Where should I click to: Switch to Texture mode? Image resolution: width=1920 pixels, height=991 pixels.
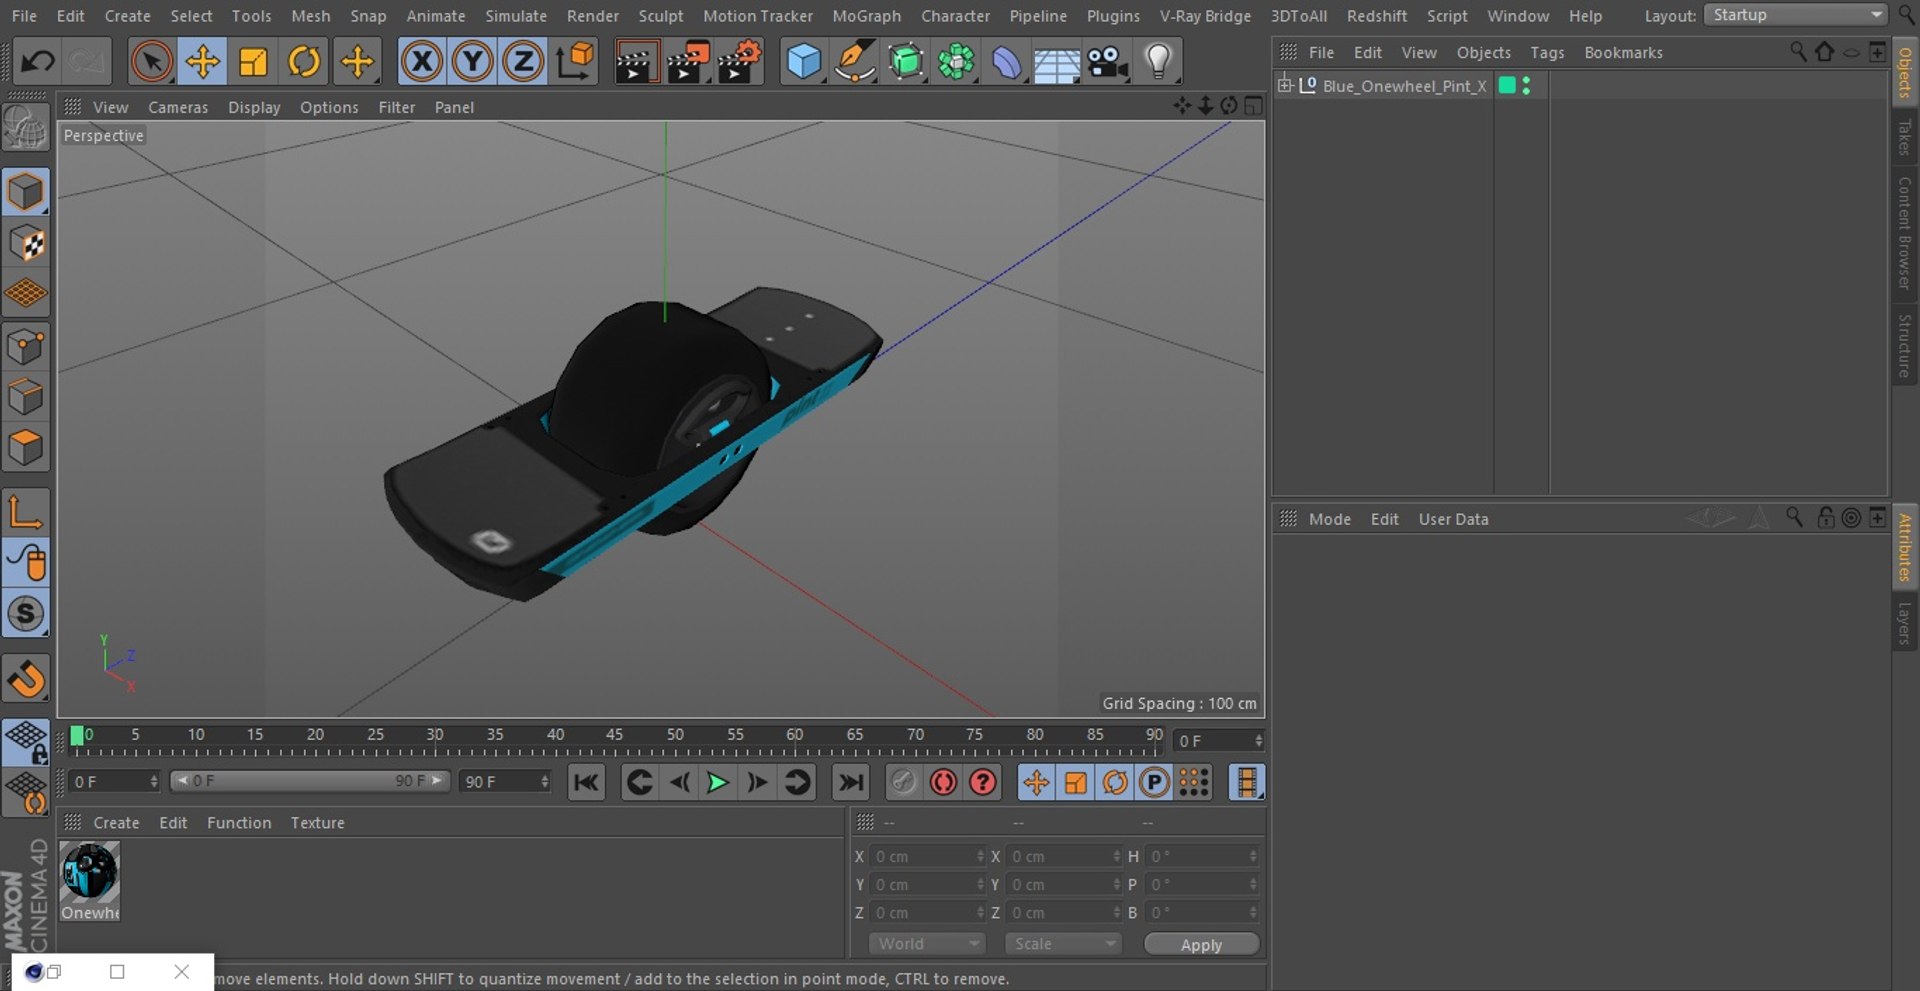pos(26,243)
